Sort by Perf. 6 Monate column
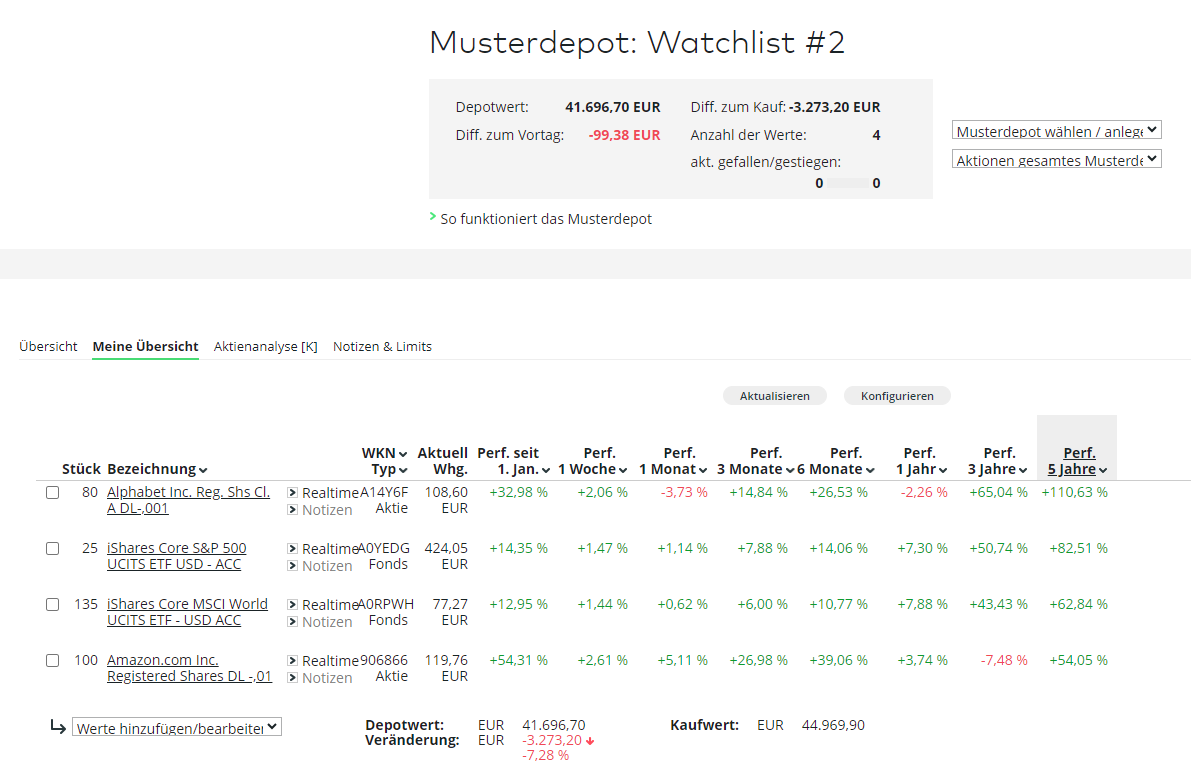 pyautogui.click(x=836, y=461)
